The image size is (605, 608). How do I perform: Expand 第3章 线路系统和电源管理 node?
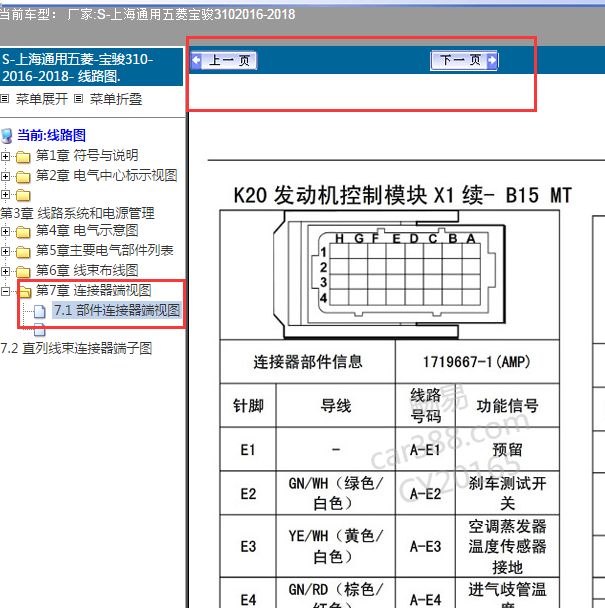pyautogui.click(x=5, y=194)
